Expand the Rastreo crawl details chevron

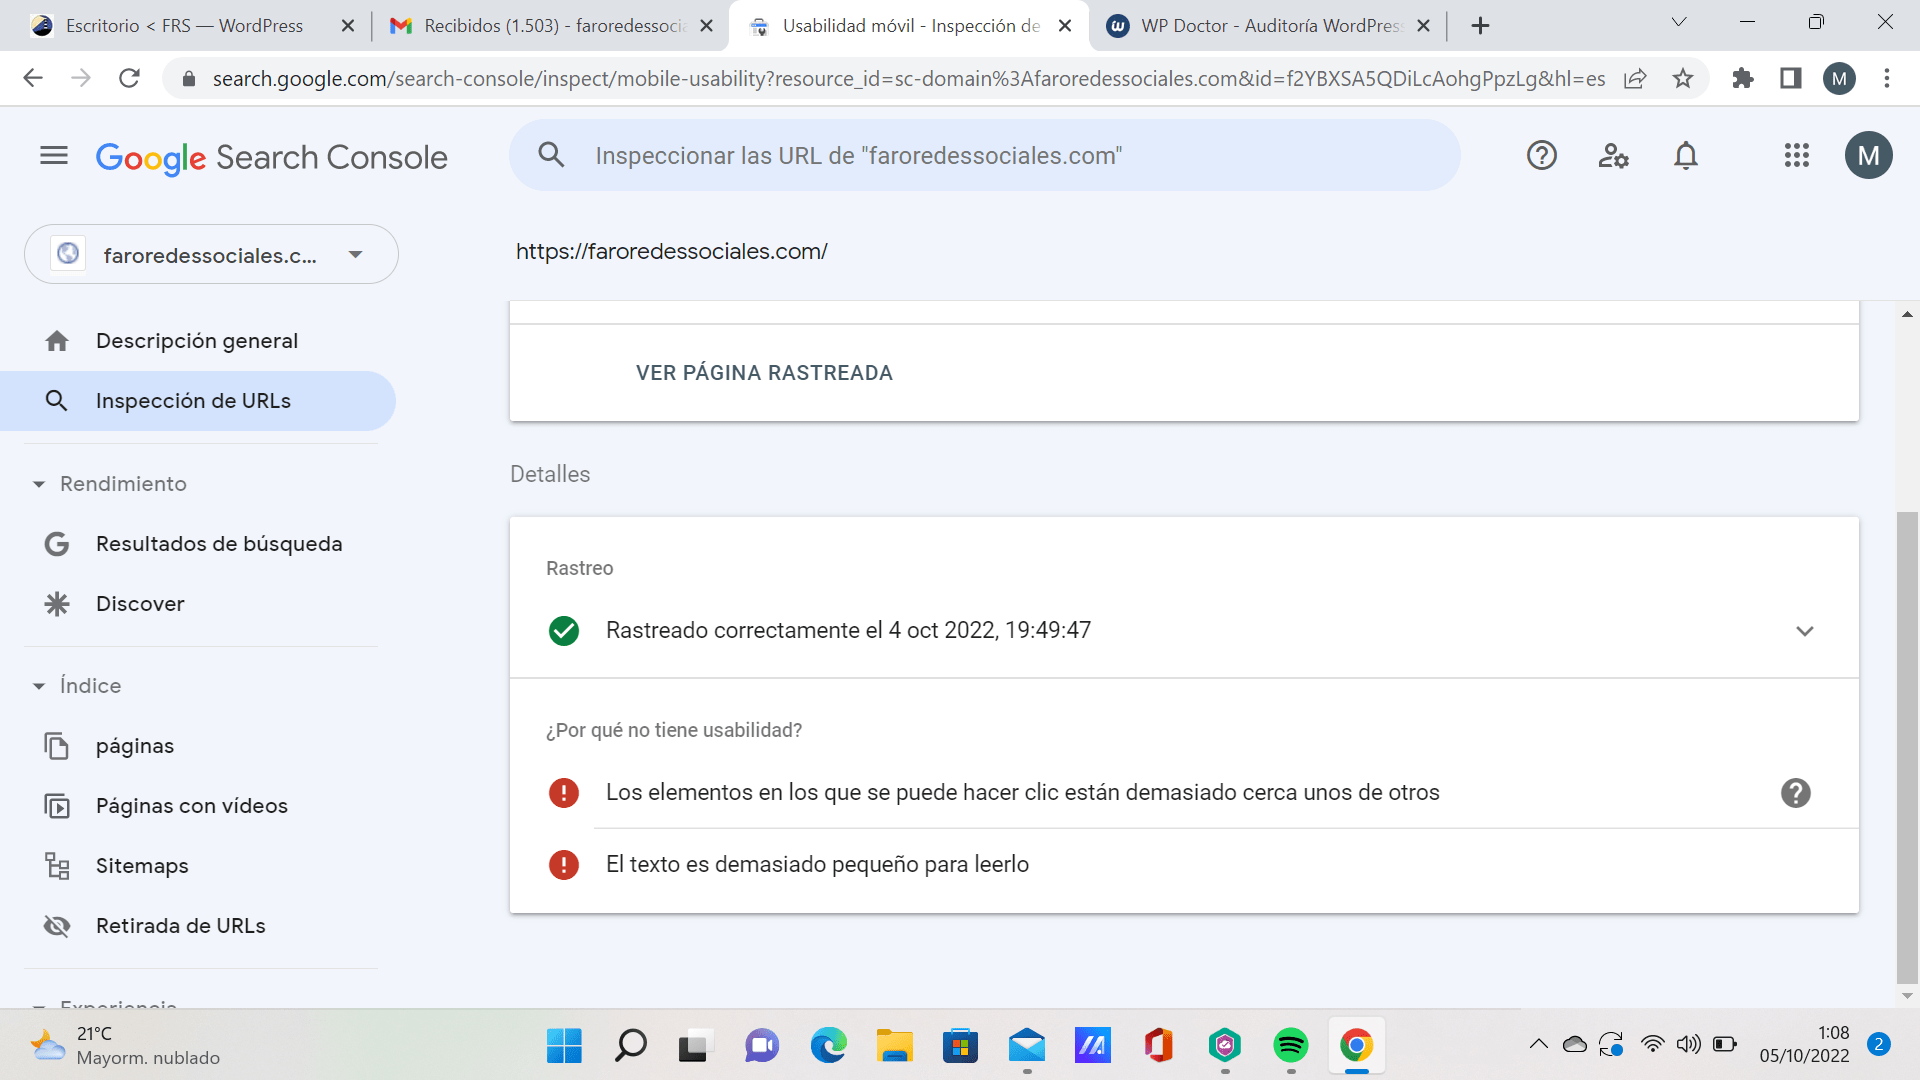(x=1804, y=631)
